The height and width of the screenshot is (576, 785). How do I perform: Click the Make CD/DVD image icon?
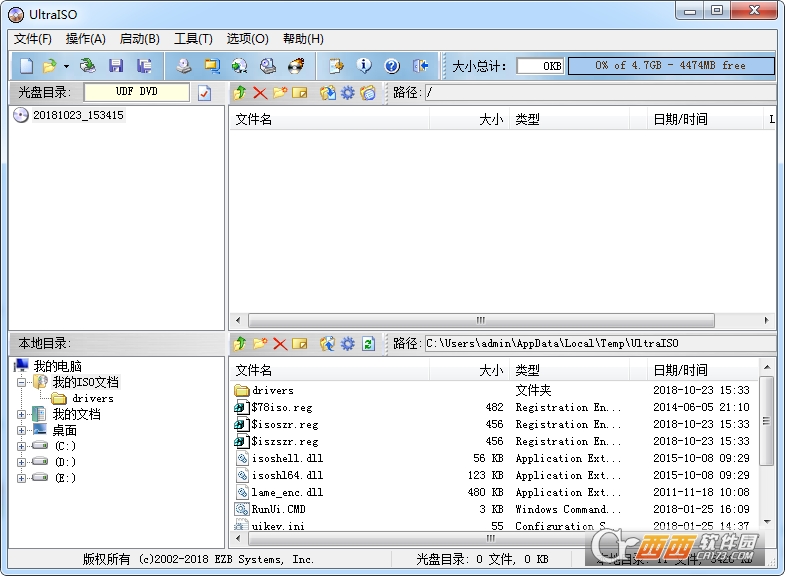pyautogui.click(x=184, y=66)
